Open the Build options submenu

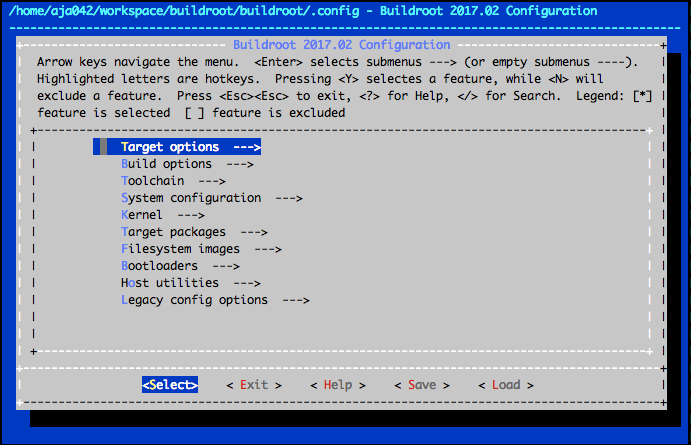[x=187, y=164]
